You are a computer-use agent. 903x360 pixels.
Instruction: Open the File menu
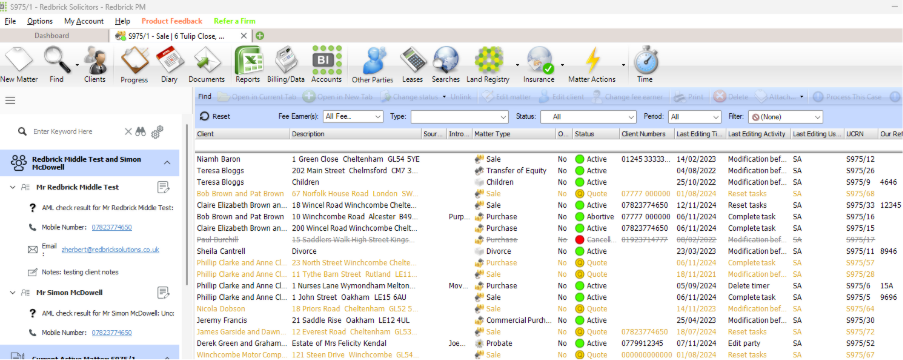coord(10,21)
